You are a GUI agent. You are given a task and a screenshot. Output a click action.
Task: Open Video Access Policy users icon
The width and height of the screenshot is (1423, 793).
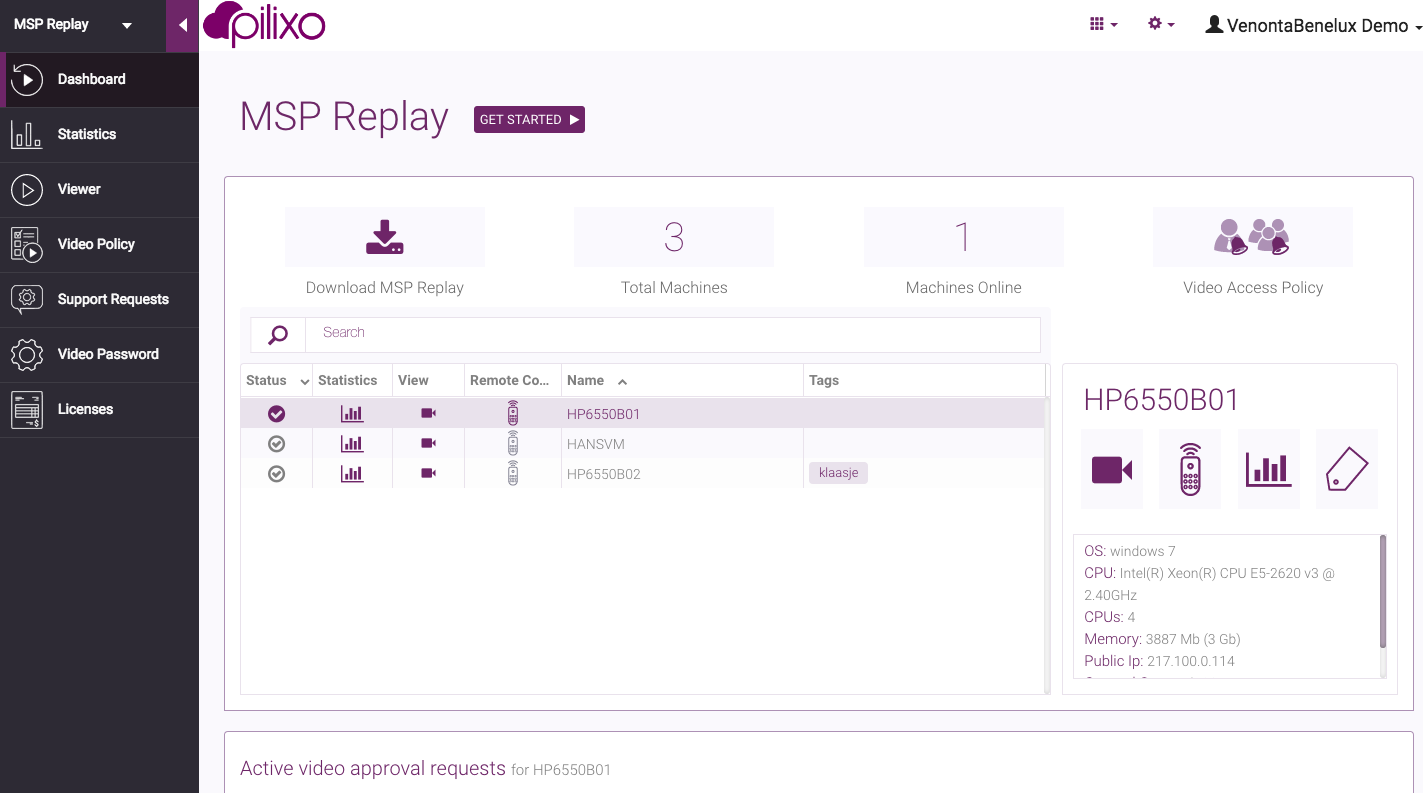point(1252,237)
